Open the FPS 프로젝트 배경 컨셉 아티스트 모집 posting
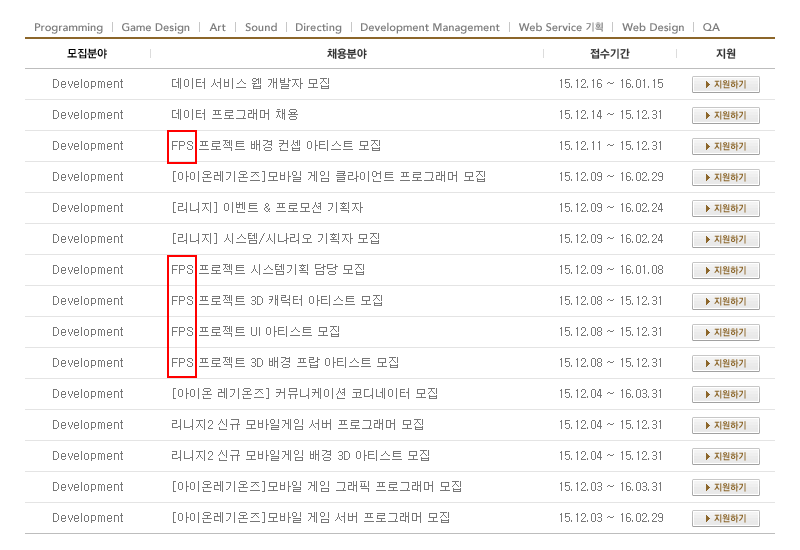 (276, 146)
